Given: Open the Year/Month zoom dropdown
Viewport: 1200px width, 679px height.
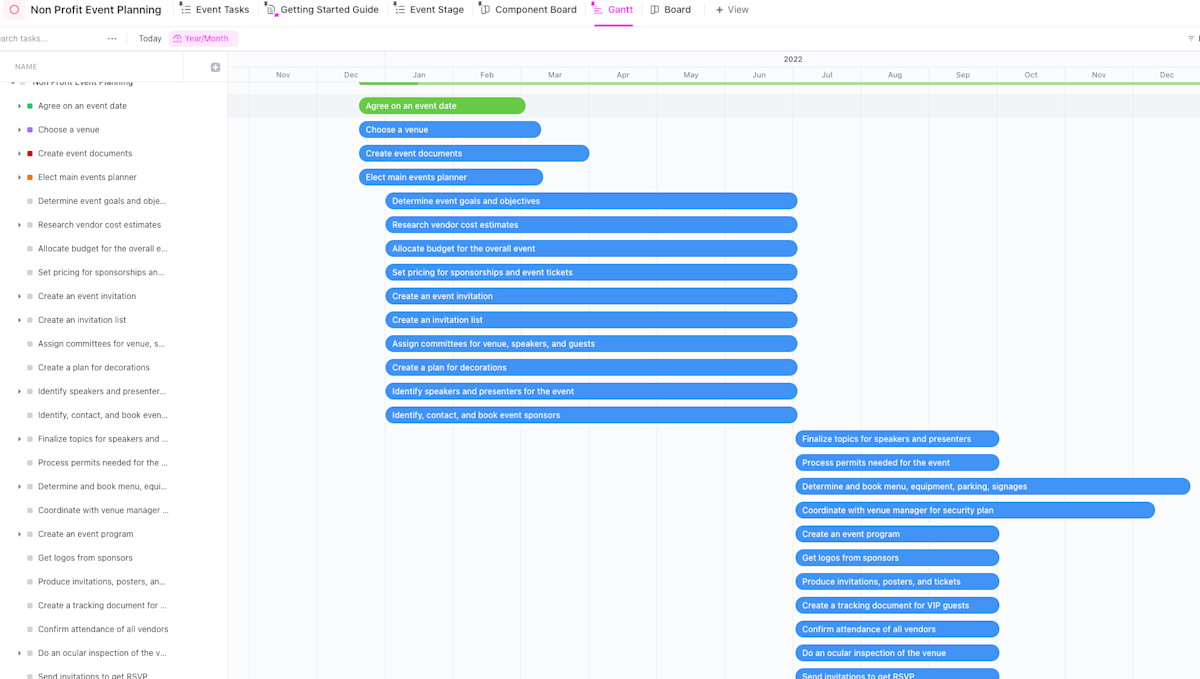Looking at the screenshot, I should [203, 38].
